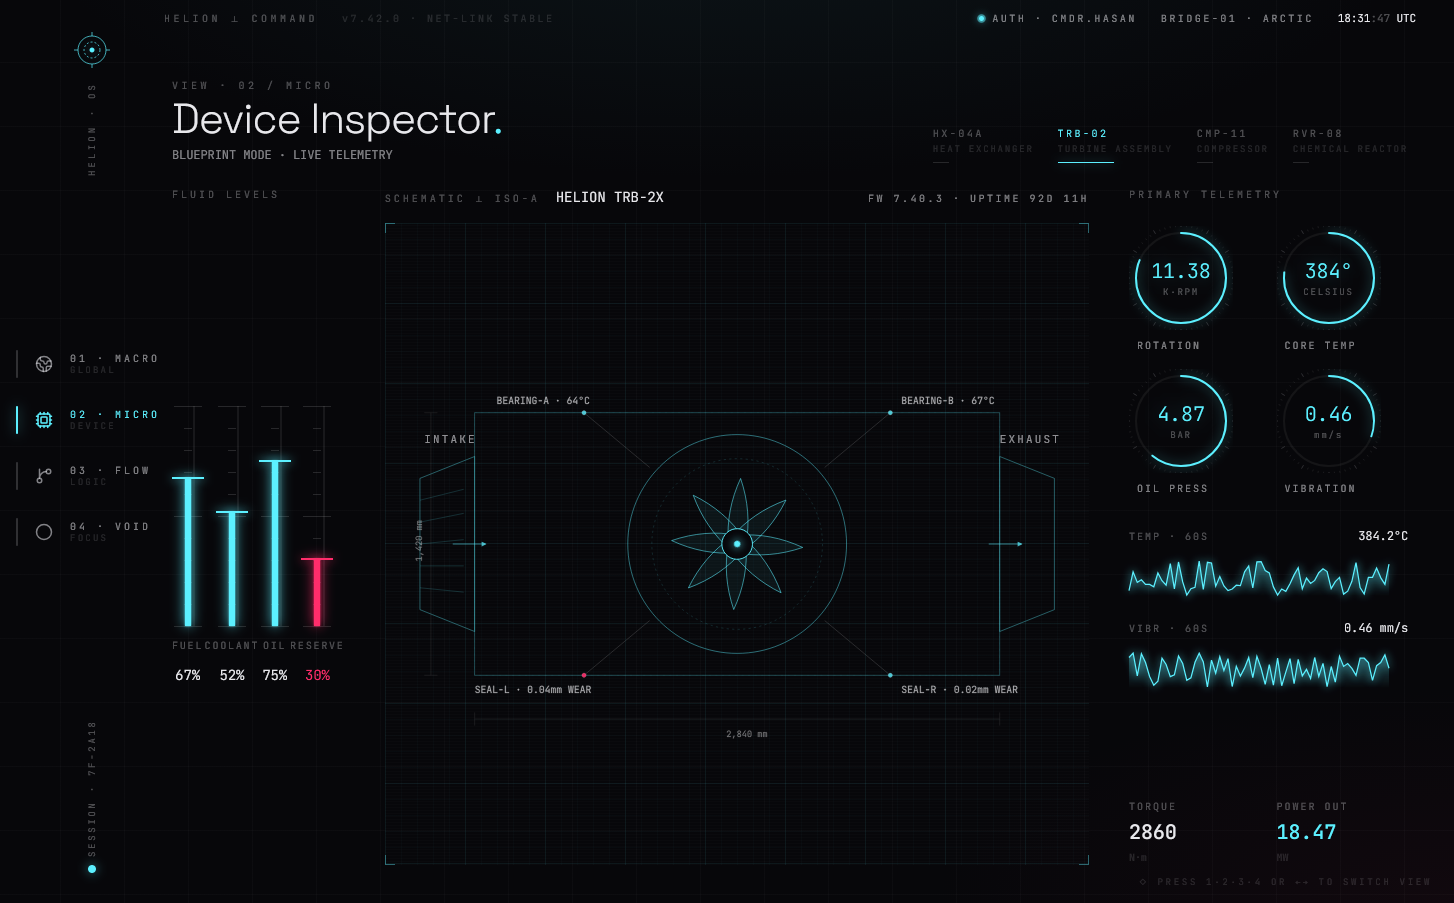Click the BLUEPRINT MODE LIVE TELEMETRY subtitle
This screenshot has height=903, width=1454.
282,155
